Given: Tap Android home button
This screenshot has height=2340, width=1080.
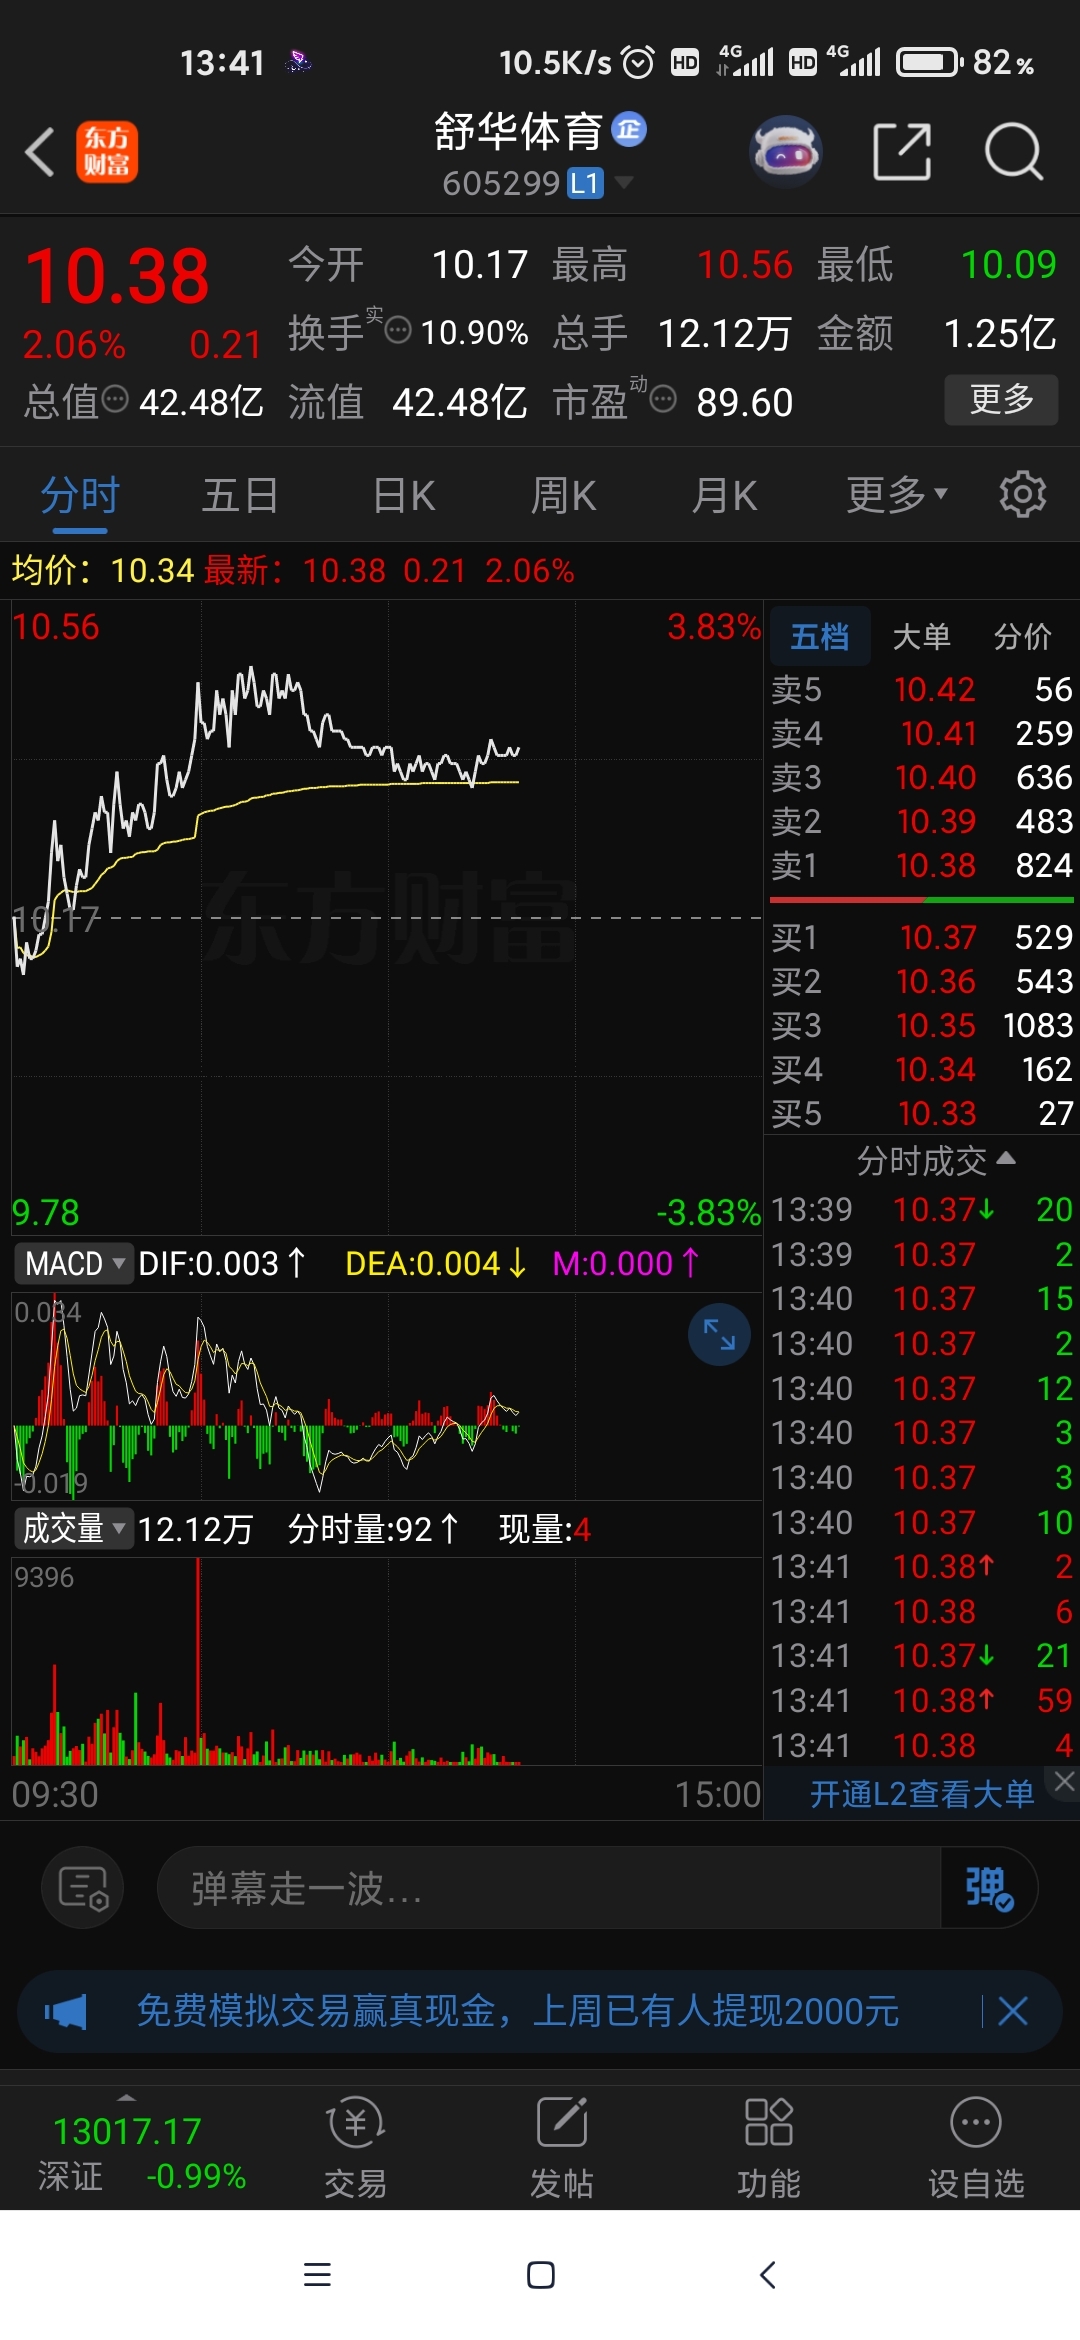Looking at the screenshot, I should click(541, 2275).
